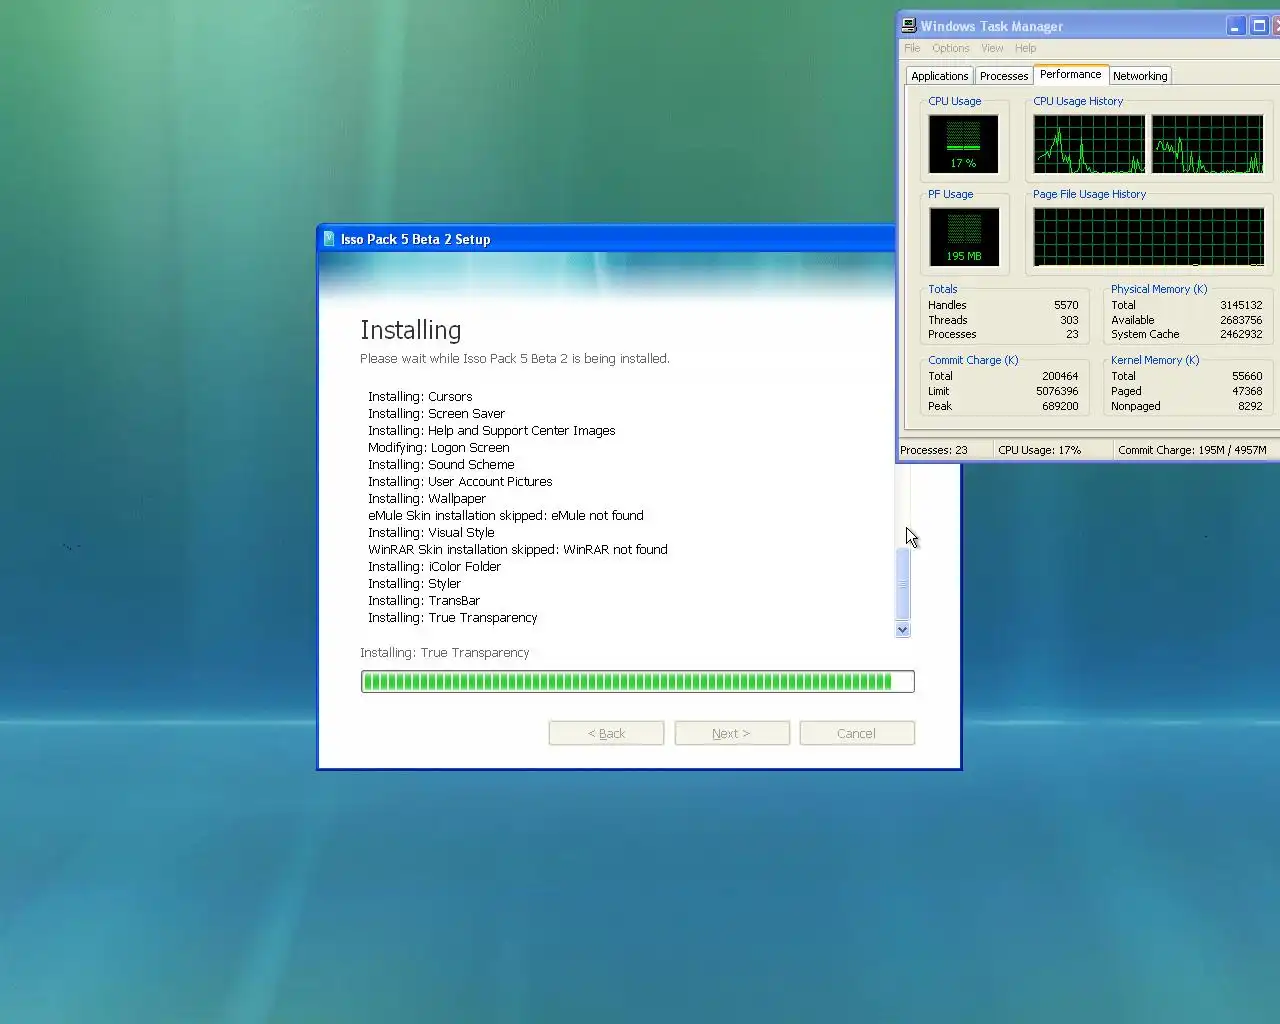Click the PF Usage meter showing 195 MB
Screen dimensions: 1280x1024
point(963,237)
